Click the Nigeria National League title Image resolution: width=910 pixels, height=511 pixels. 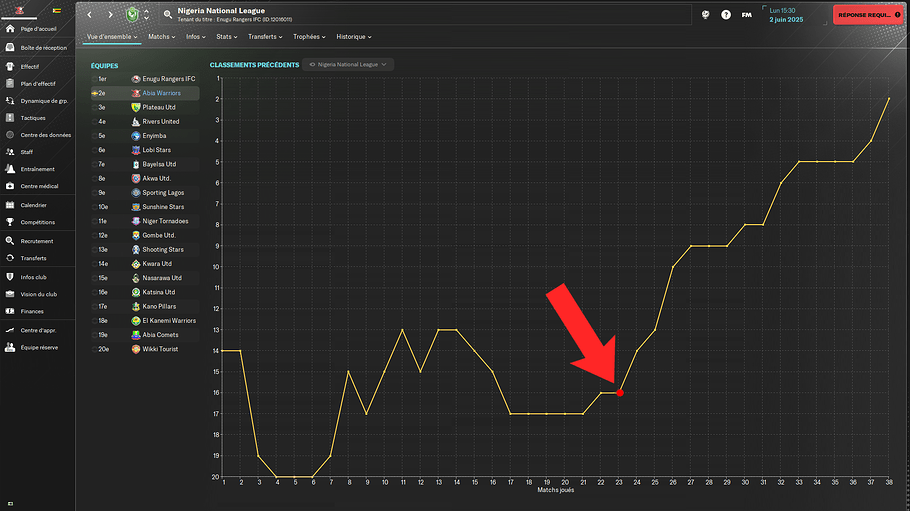click(221, 10)
